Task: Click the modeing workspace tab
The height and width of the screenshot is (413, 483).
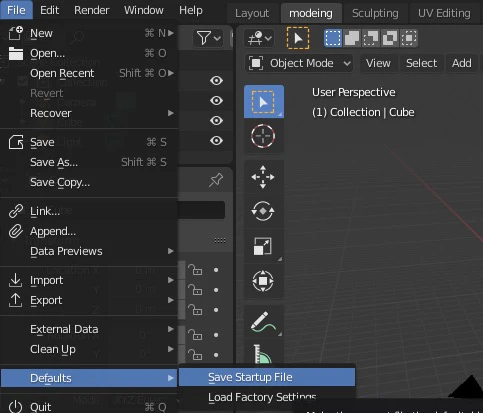Action: point(311,13)
